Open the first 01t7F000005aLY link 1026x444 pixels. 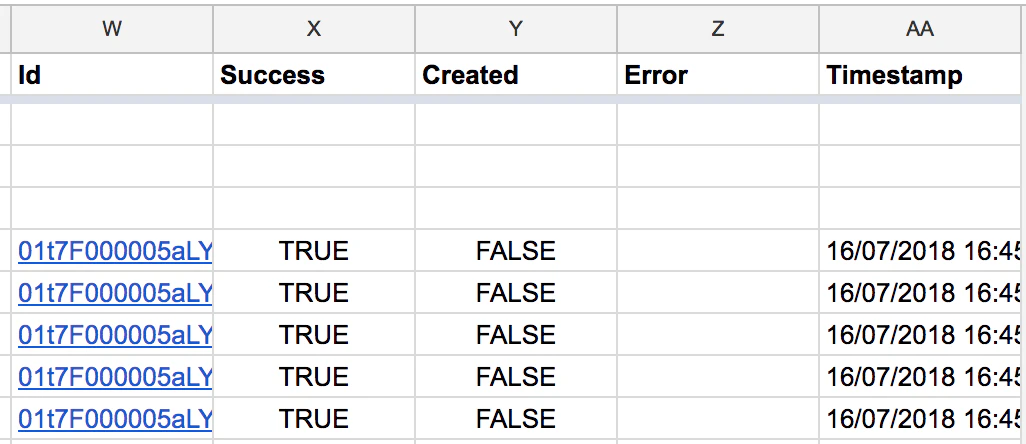pyautogui.click(x=115, y=251)
